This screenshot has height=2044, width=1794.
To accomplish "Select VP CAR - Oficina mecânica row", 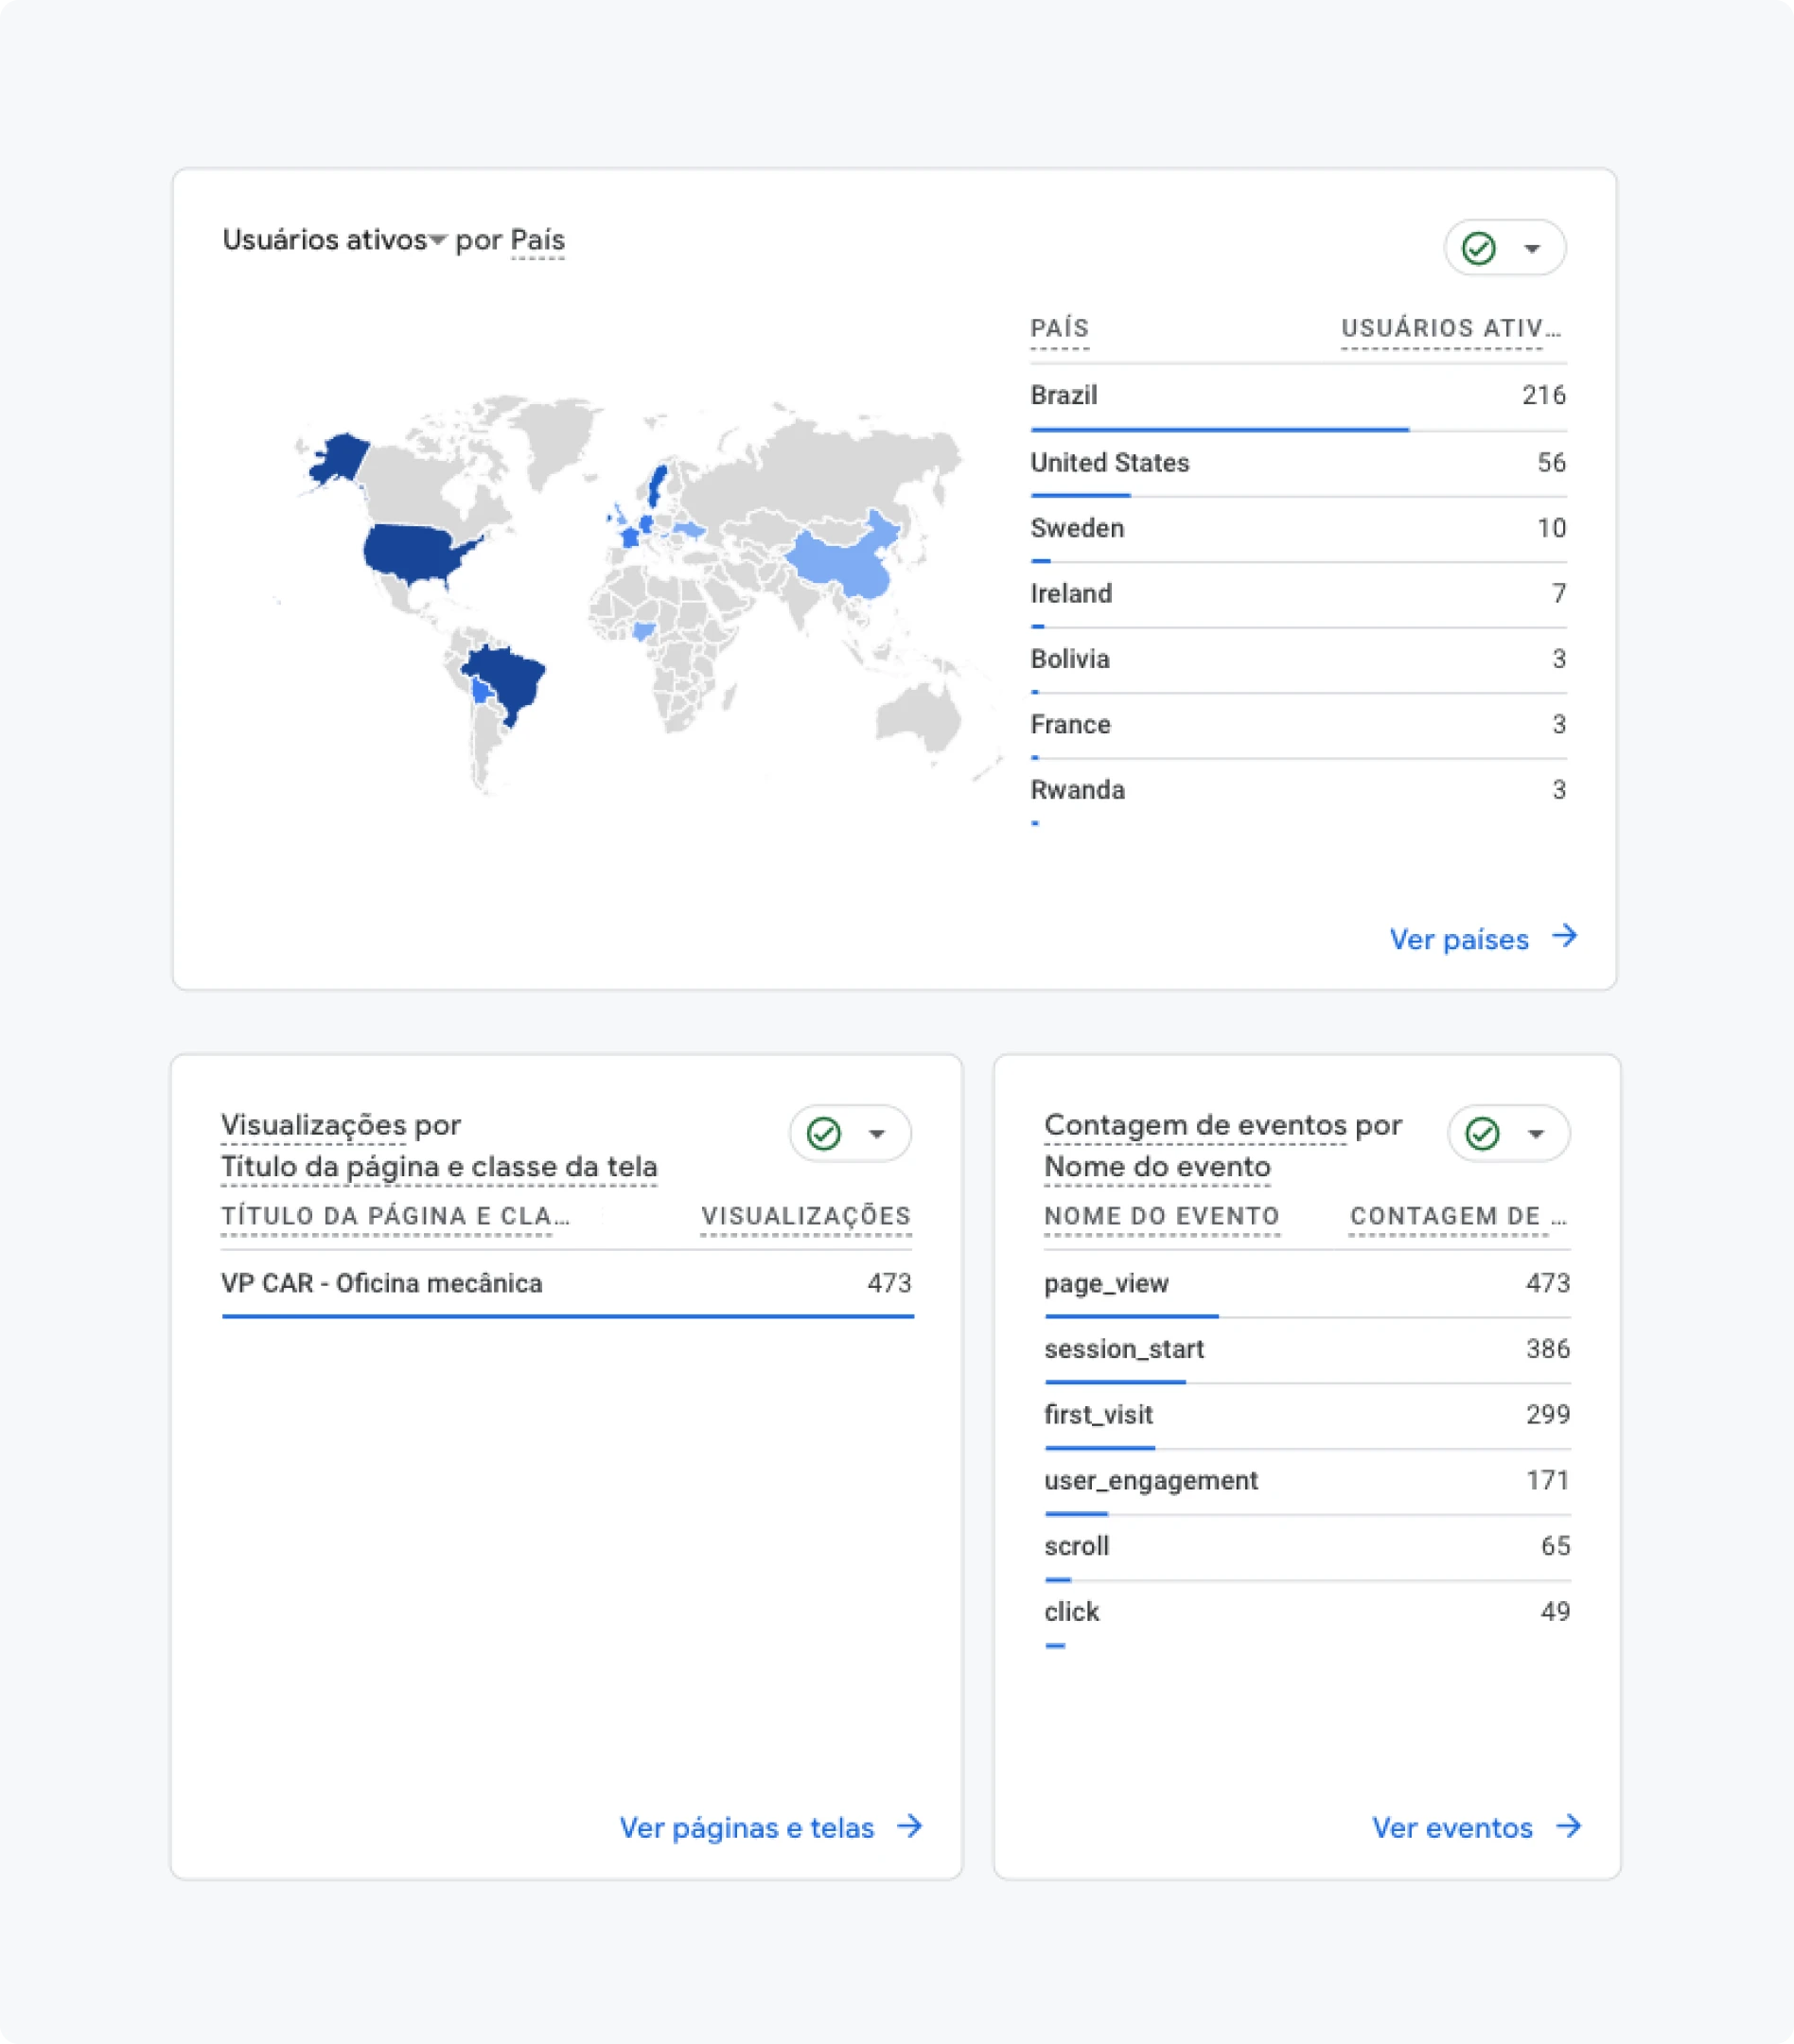I will point(567,1285).
